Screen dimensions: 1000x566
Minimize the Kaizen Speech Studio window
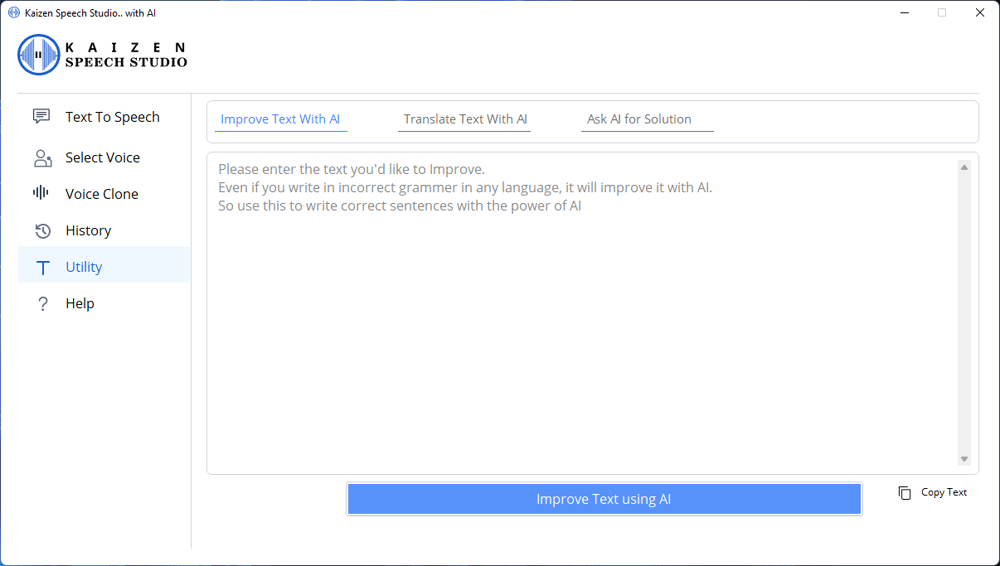coord(903,13)
